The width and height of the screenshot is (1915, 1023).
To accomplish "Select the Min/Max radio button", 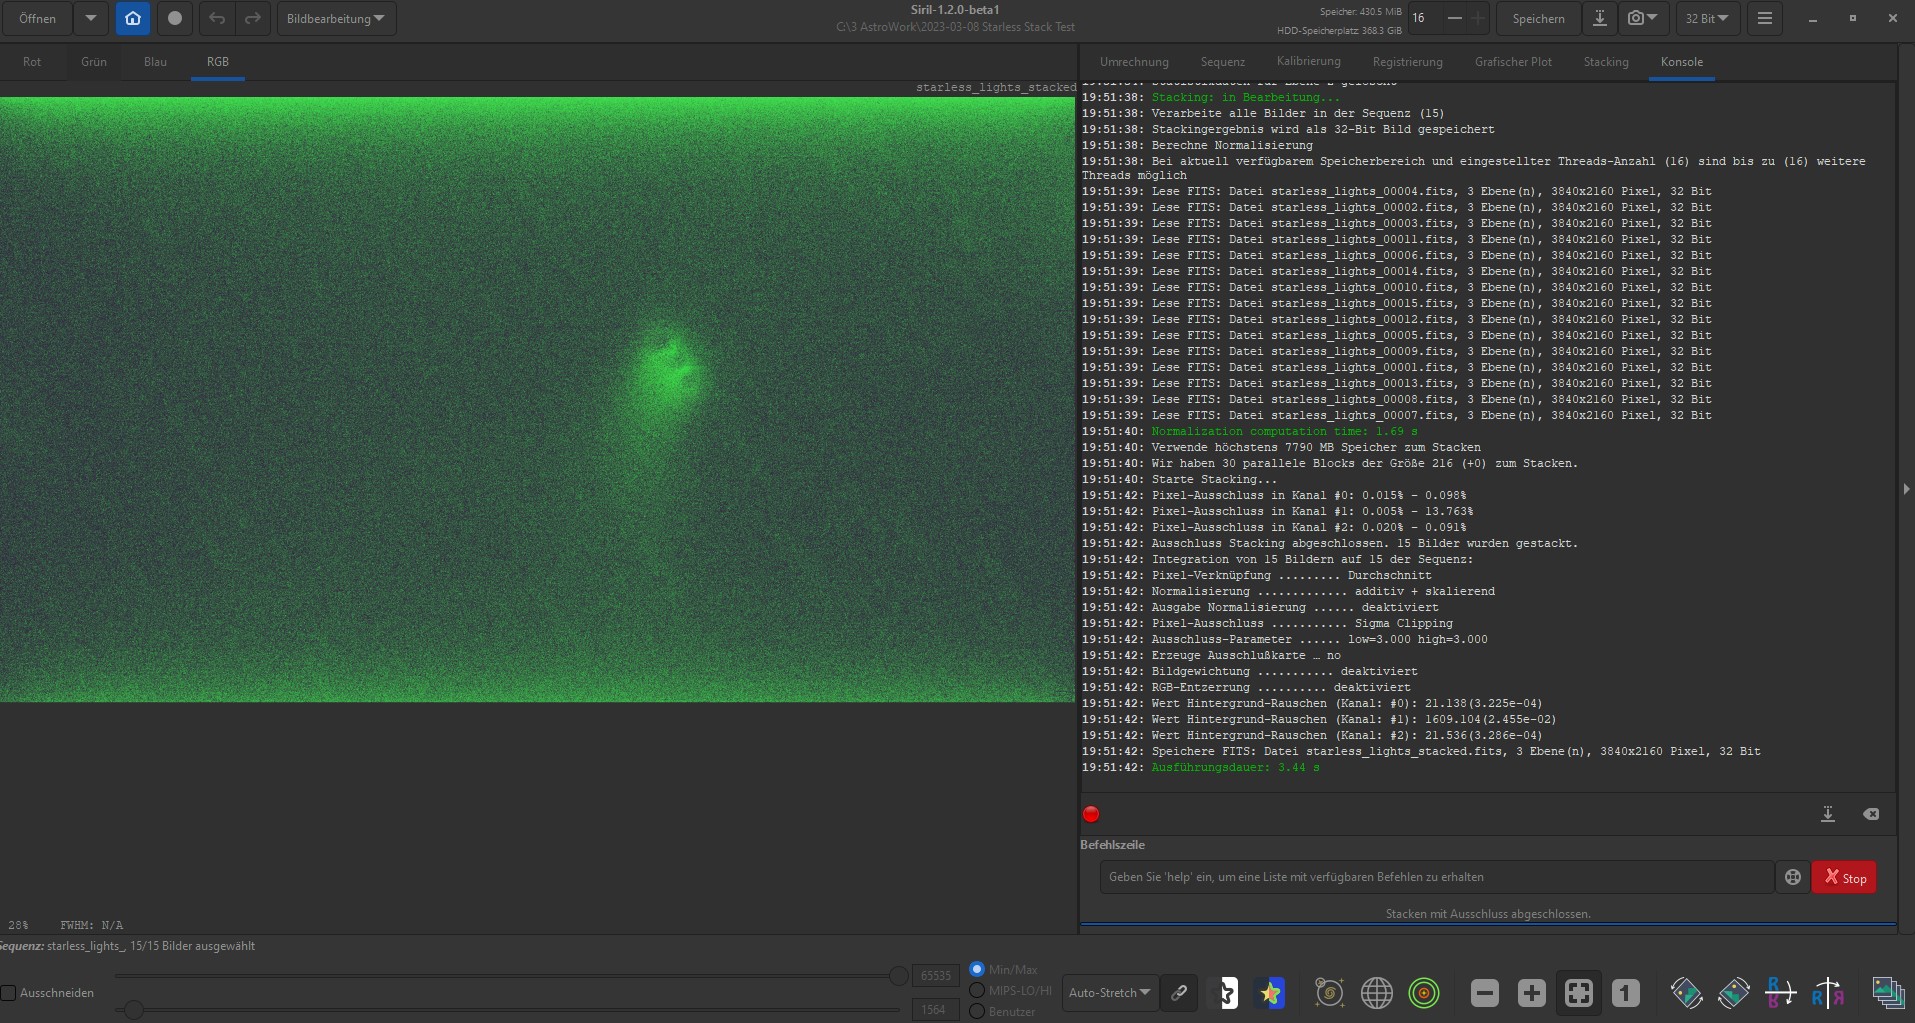I will [x=977, y=969].
